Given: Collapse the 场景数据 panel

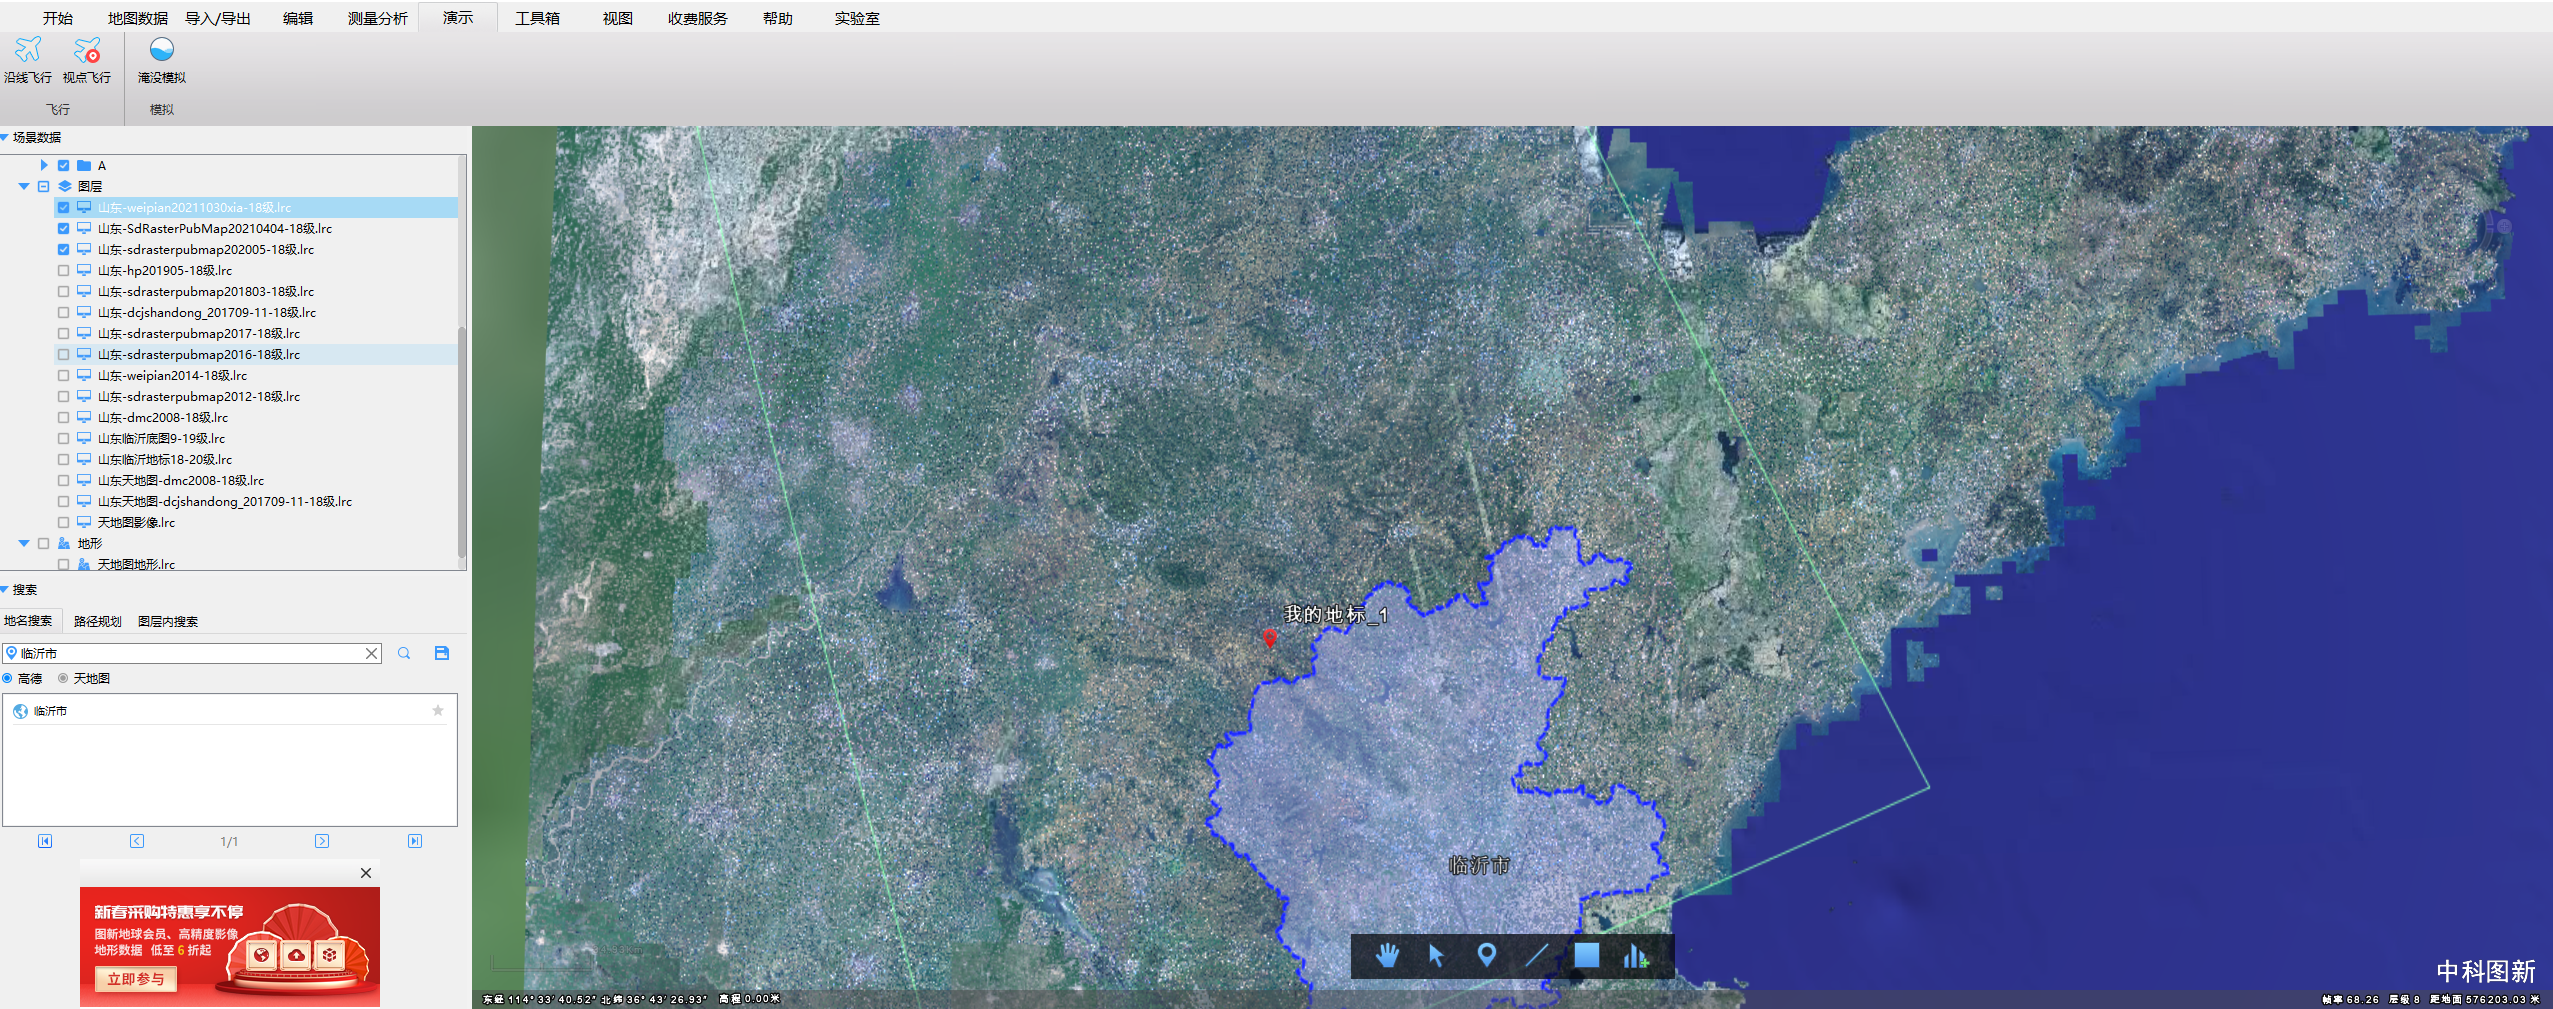Looking at the screenshot, I should point(5,137).
